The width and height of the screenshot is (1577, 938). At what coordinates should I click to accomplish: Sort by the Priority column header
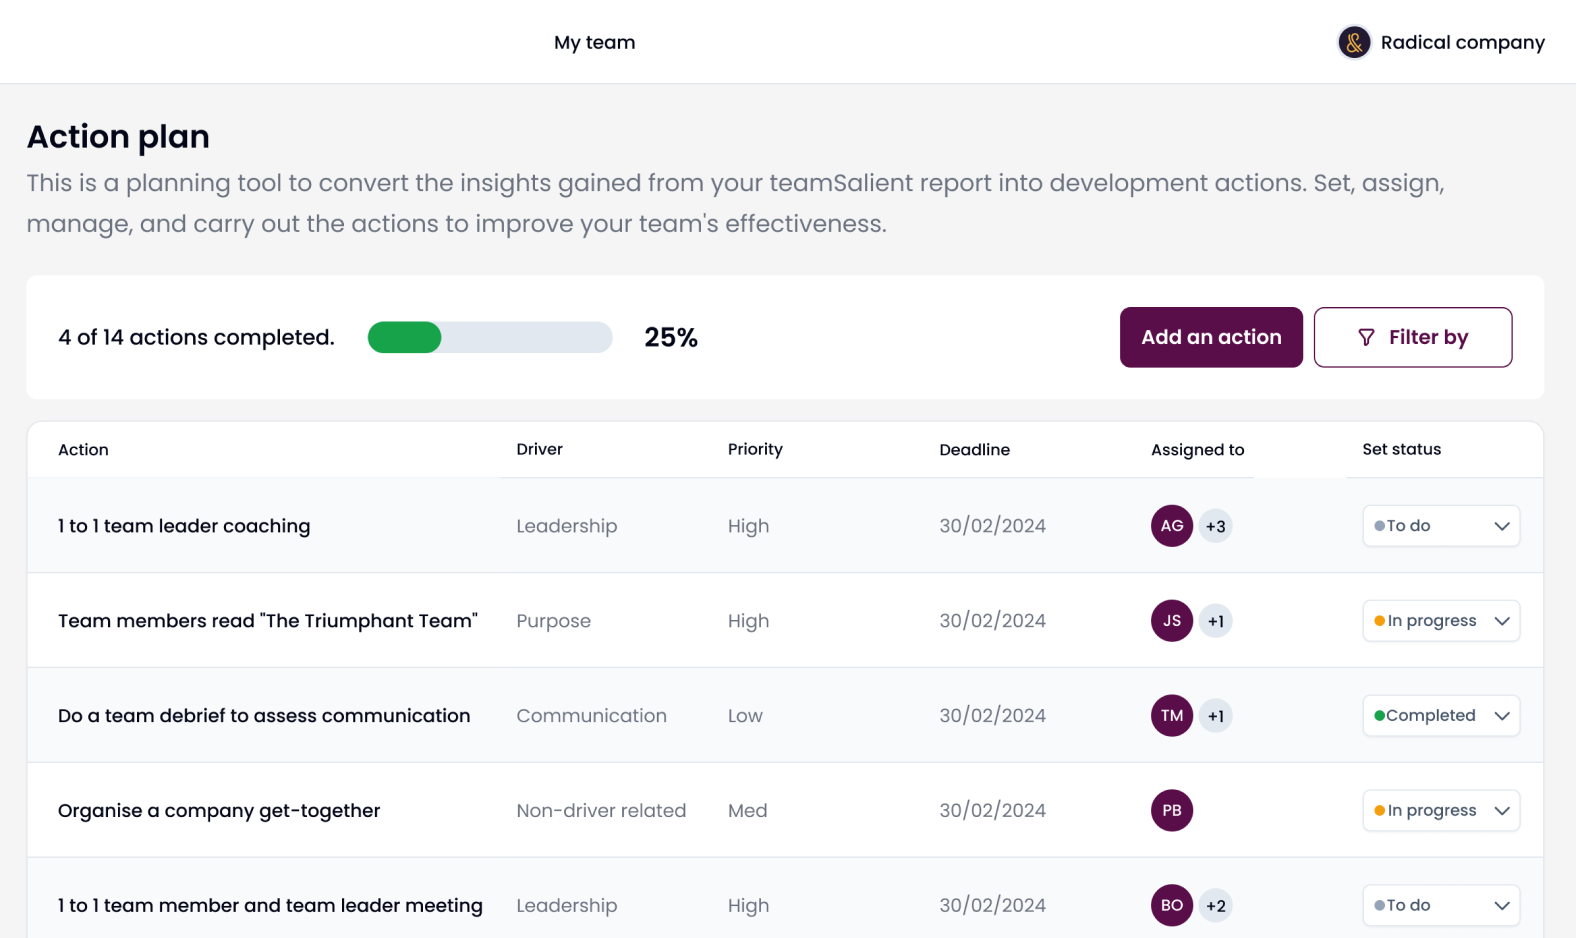pyautogui.click(x=755, y=449)
